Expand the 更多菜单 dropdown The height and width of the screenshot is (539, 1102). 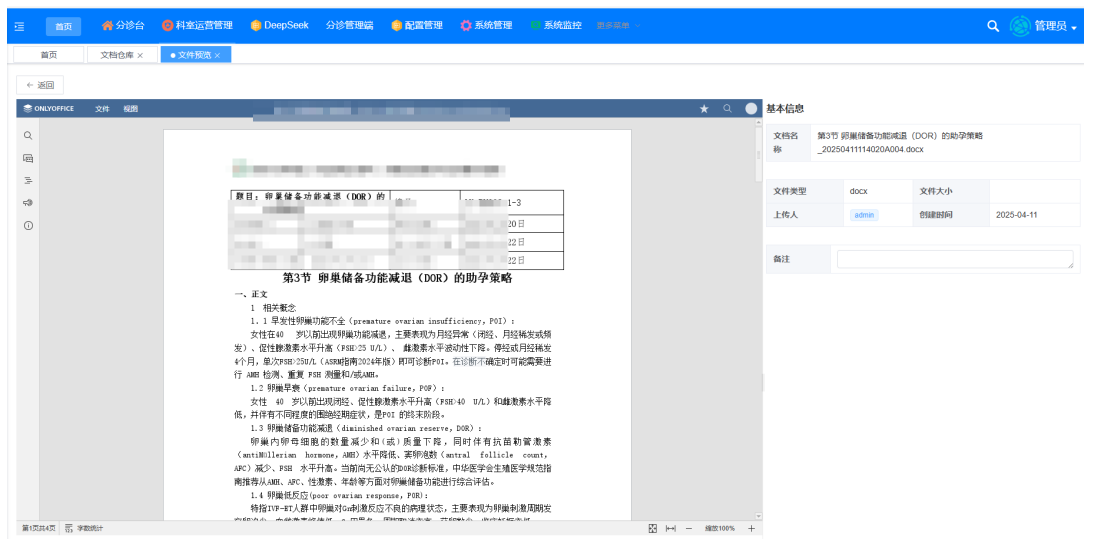618,26
